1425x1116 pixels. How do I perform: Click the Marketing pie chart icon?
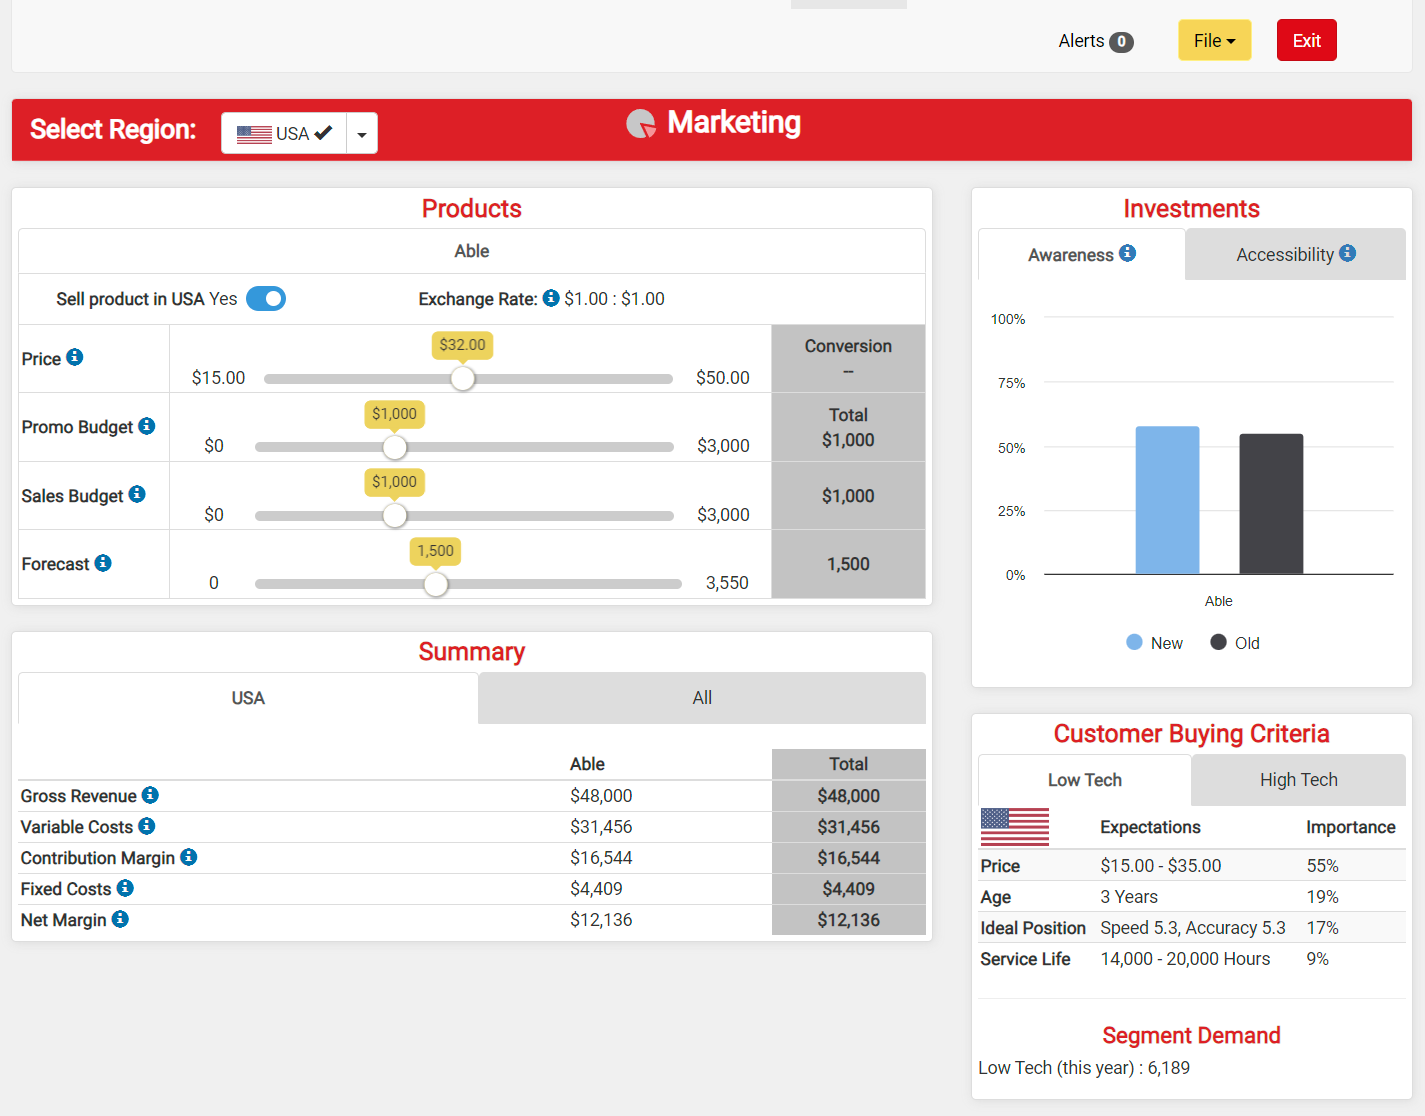(x=641, y=123)
